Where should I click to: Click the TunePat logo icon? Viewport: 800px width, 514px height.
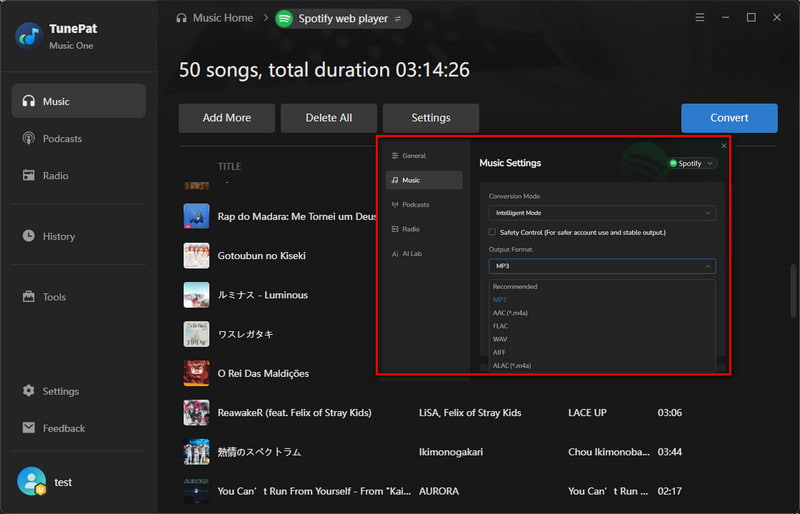[x=29, y=36]
